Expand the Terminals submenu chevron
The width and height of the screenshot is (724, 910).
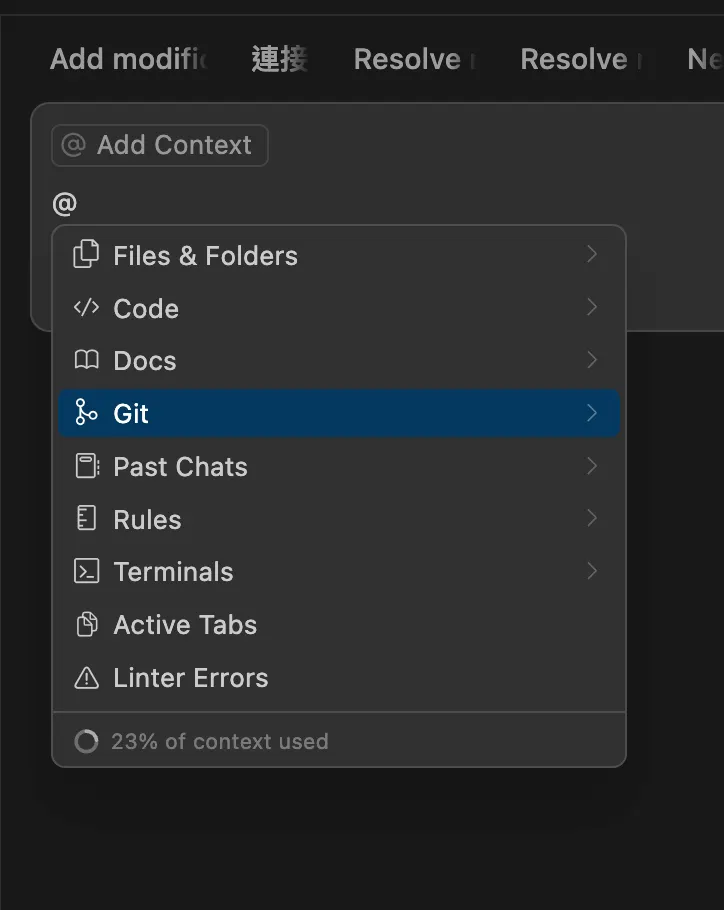[592, 571]
